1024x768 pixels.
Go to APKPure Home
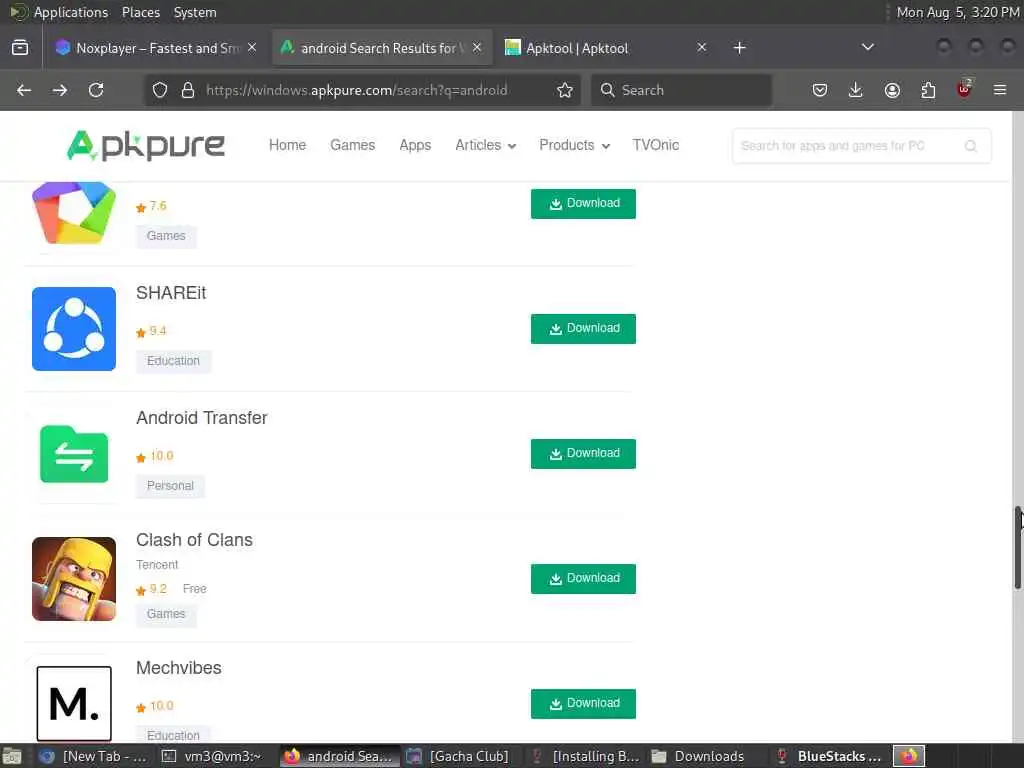tap(287, 145)
